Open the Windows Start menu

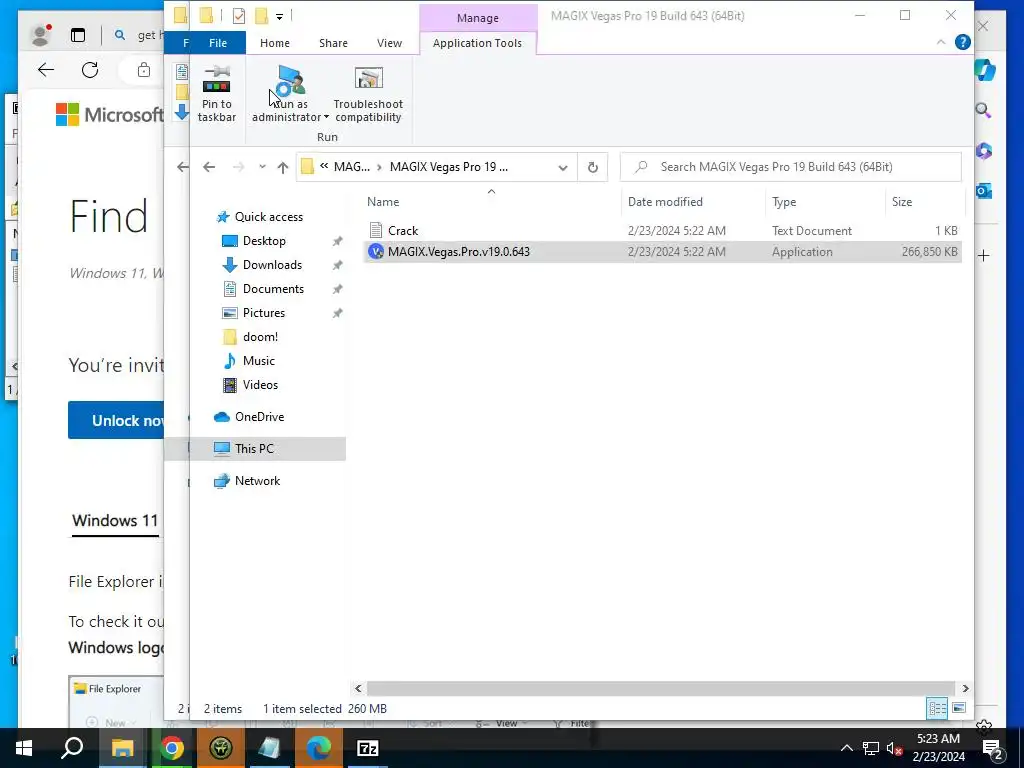24,748
